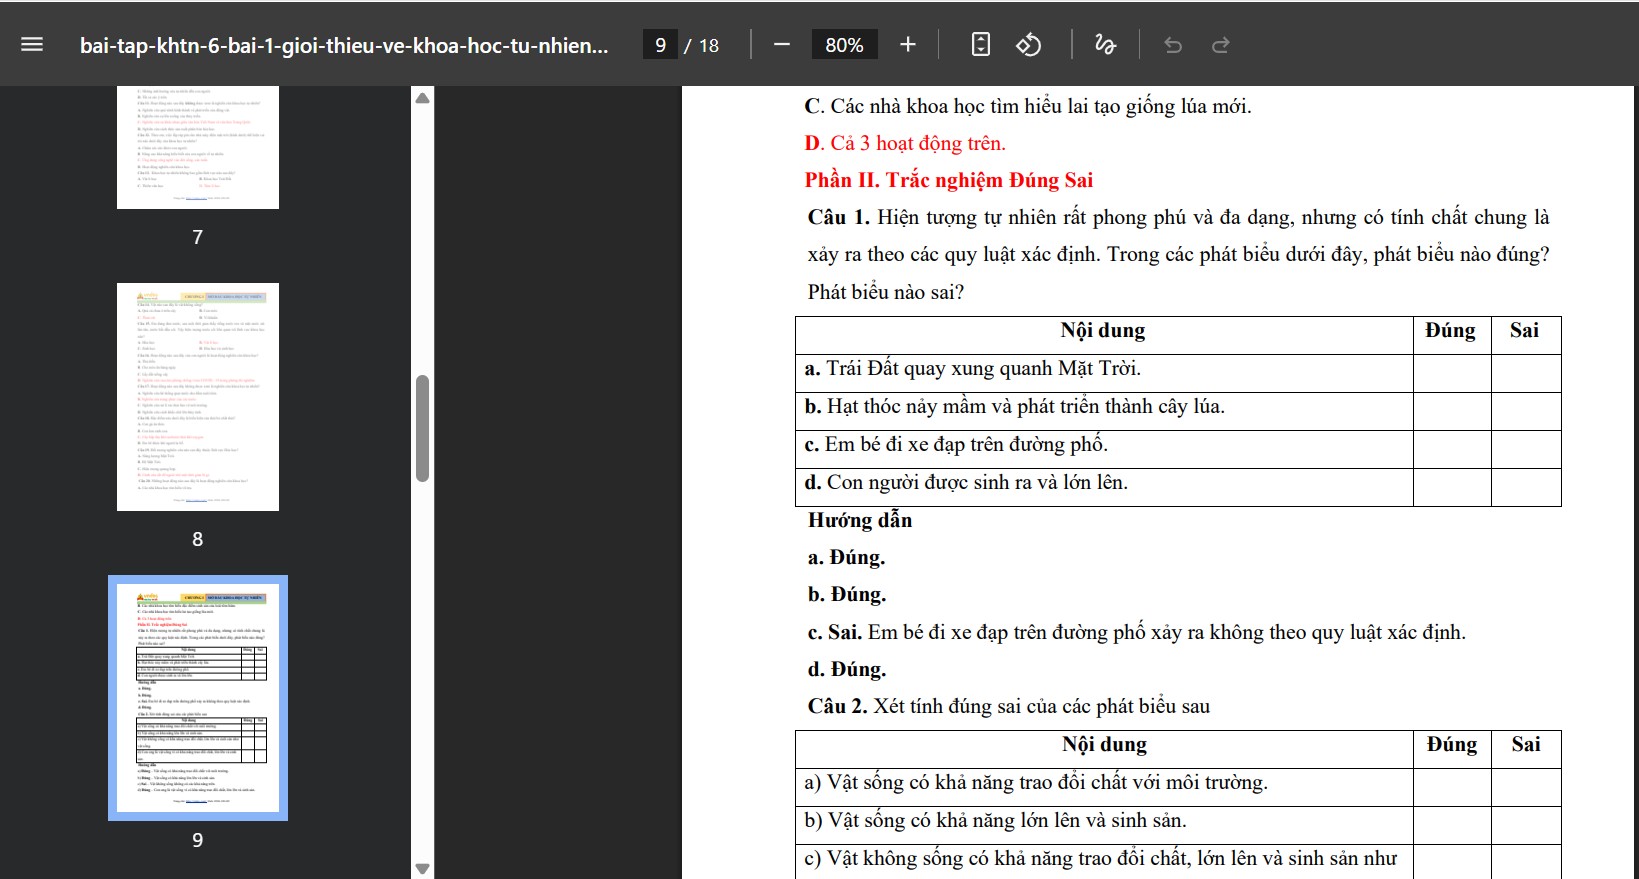Click 'Câu 2. Xét tính đúng sai' text
Viewport: 1639px width, 879px height.
coord(1008,706)
